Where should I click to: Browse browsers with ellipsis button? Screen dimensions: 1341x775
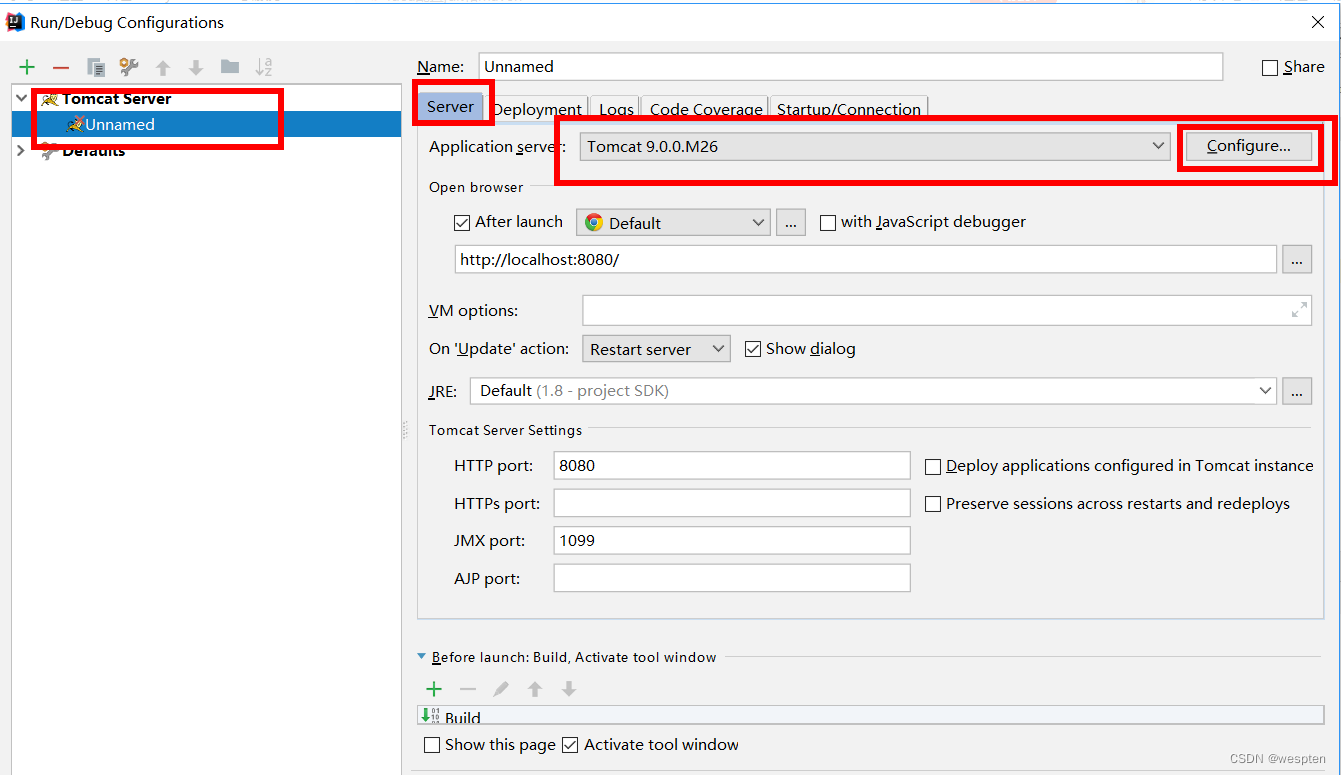(x=790, y=223)
